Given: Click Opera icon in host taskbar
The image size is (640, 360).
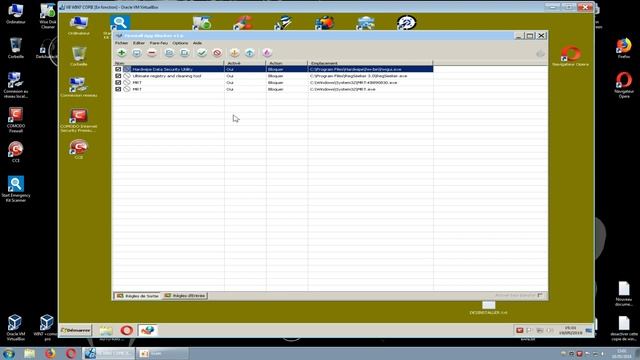Looking at the screenshot, I should coord(71,353).
